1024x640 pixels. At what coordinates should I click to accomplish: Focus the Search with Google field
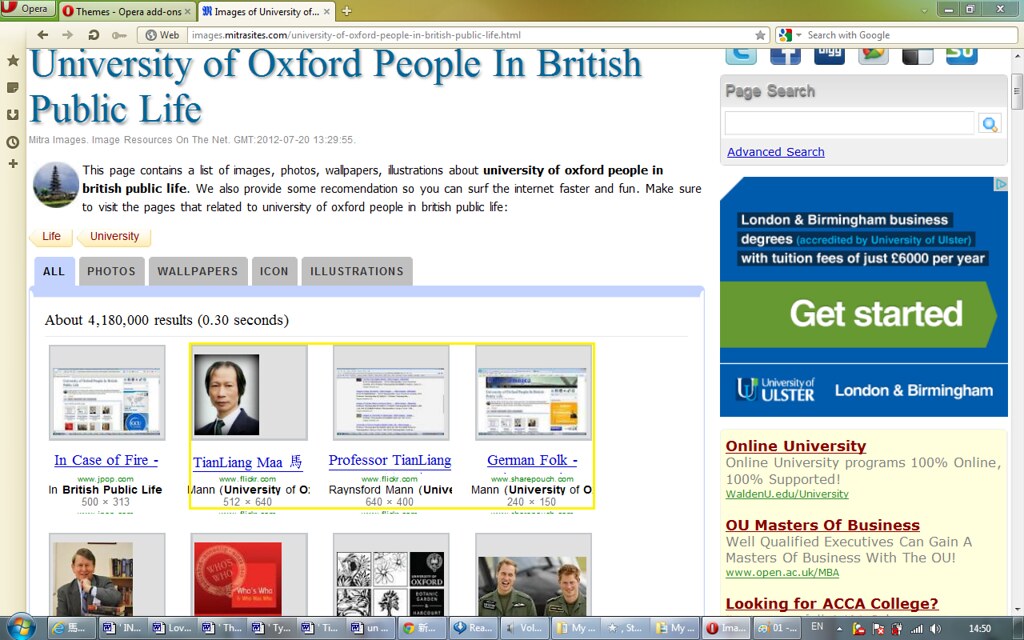click(911, 35)
